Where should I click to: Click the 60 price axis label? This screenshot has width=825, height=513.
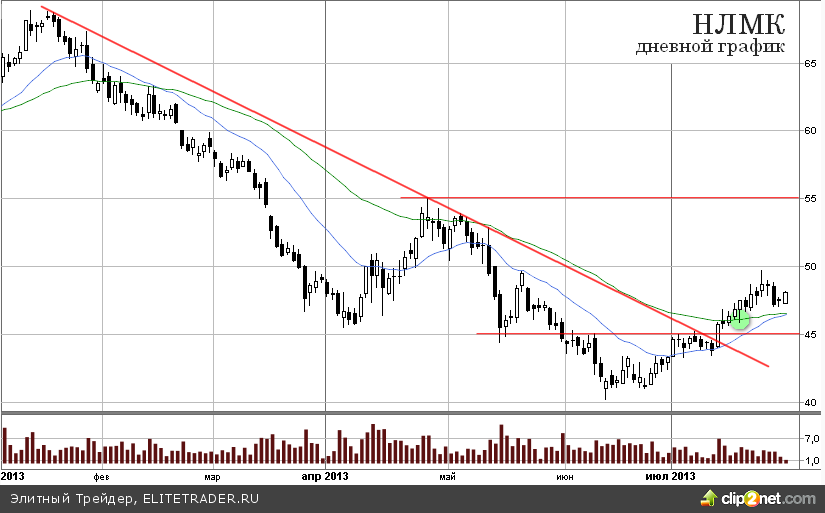pyautogui.click(x=811, y=131)
